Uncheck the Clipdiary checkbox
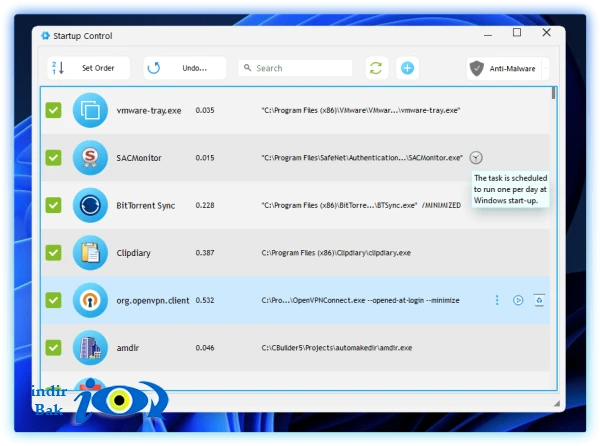 pyautogui.click(x=53, y=252)
